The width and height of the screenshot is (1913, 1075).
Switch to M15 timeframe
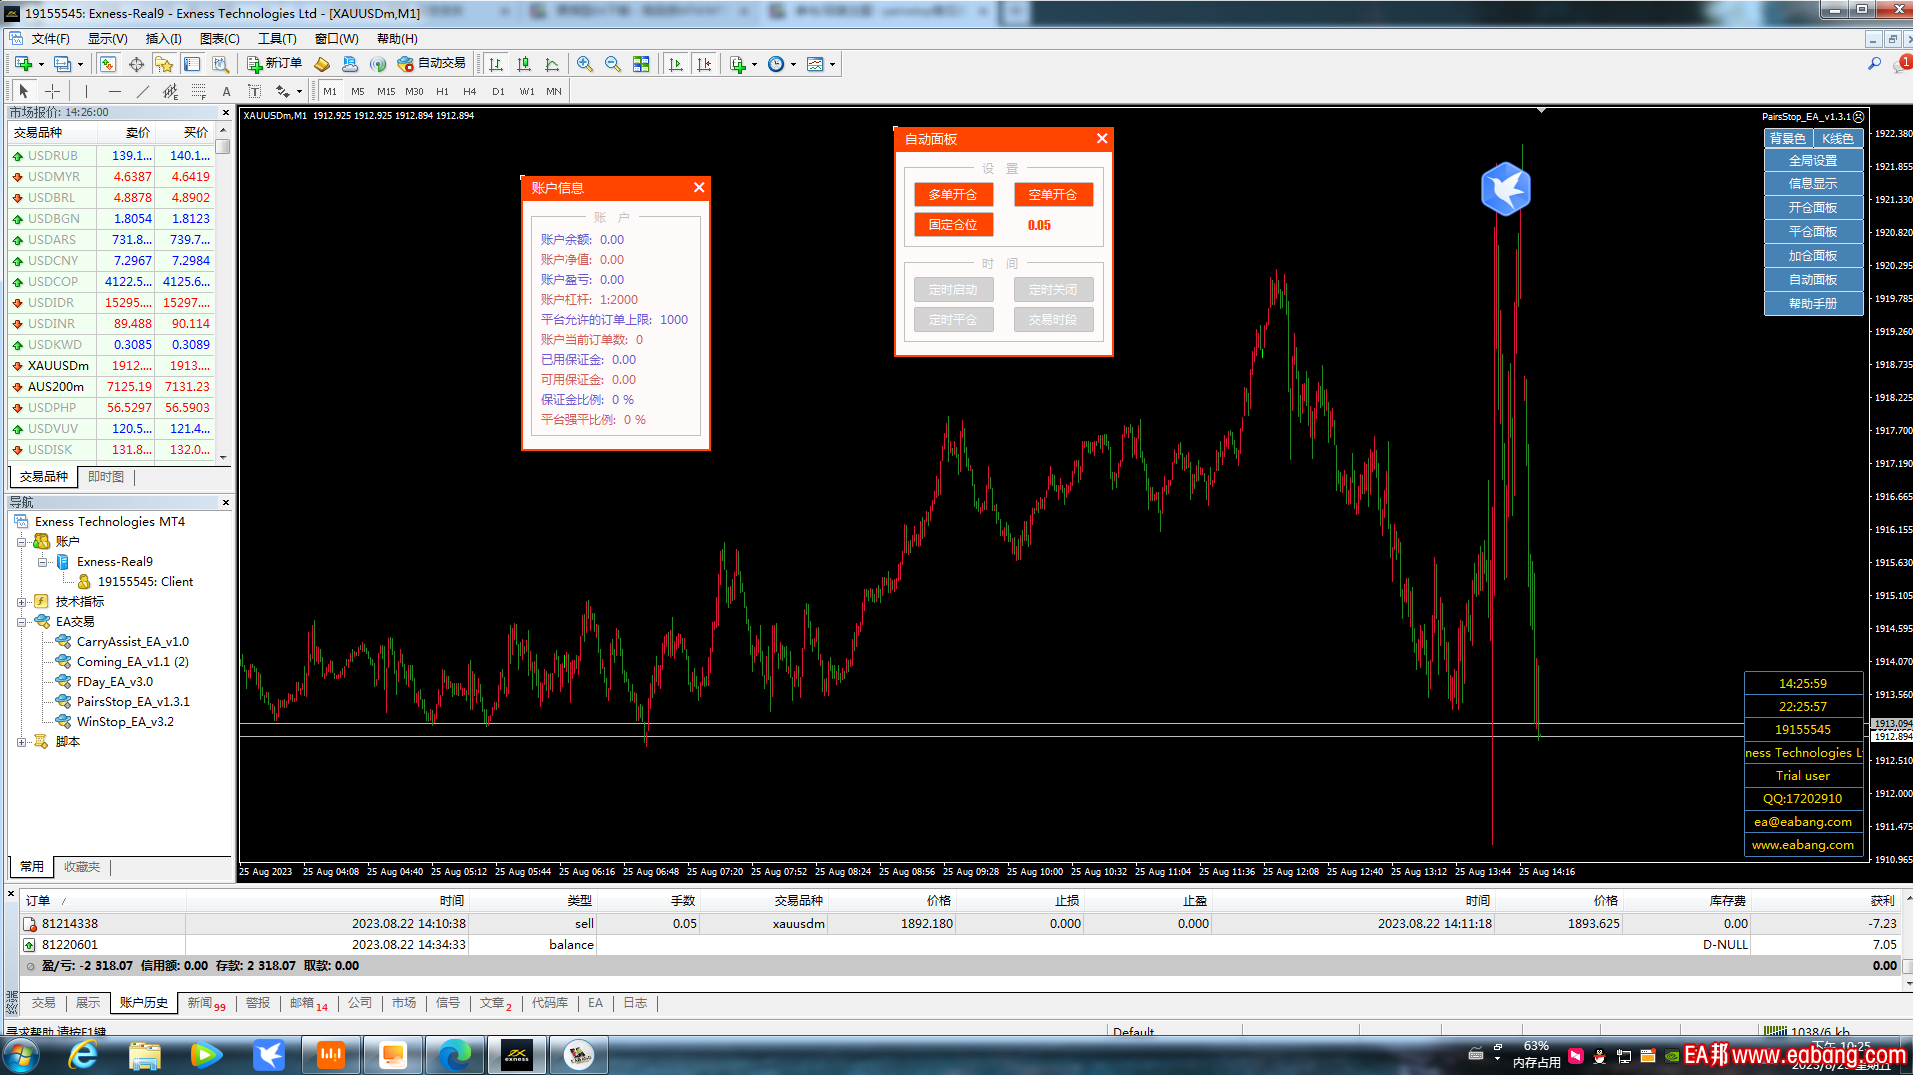pos(386,91)
